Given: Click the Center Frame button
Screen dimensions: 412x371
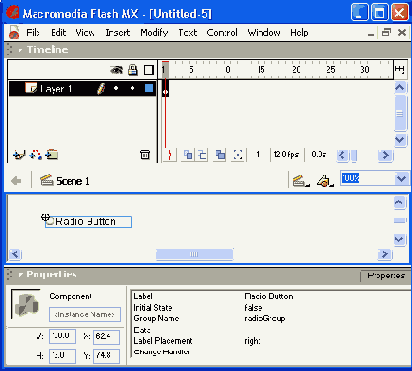Looking at the screenshot, I should [170, 155].
